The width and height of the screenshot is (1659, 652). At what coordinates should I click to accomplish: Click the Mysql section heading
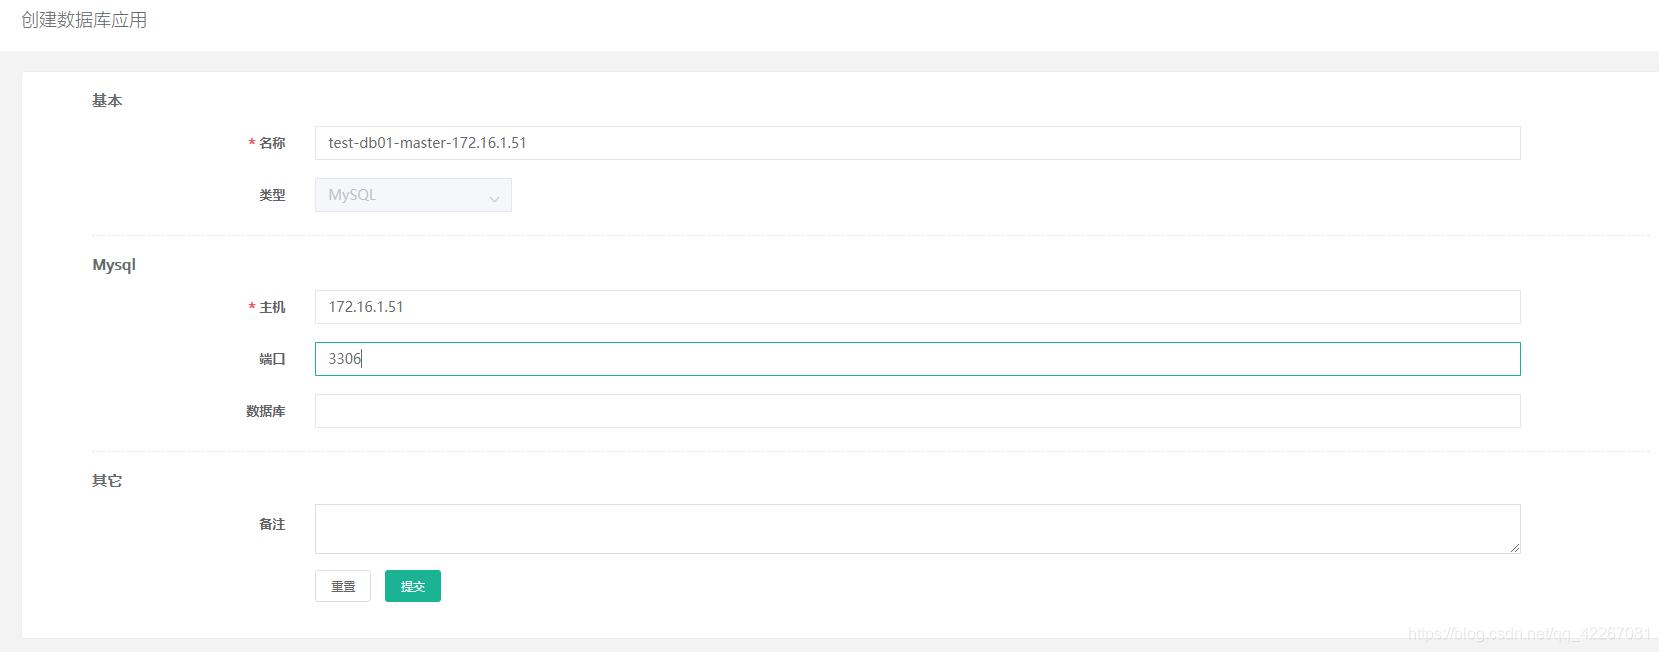tap(114, 265)
